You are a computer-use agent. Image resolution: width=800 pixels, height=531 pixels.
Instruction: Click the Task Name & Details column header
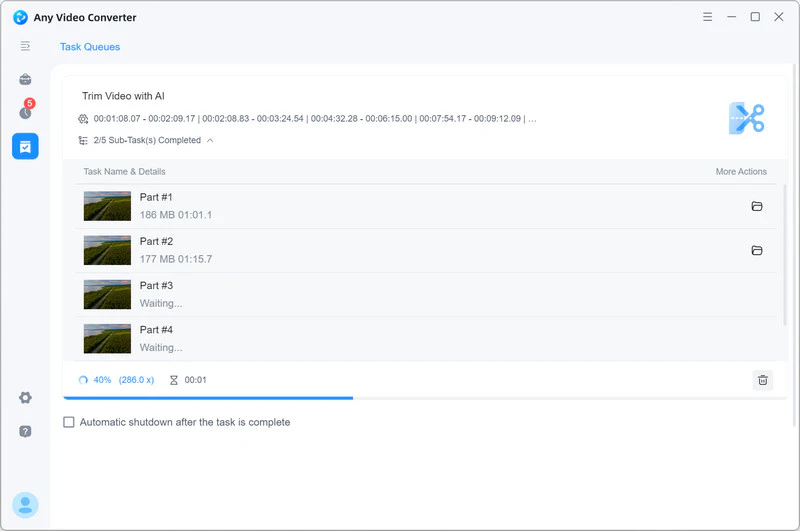[x=124, y=172]
